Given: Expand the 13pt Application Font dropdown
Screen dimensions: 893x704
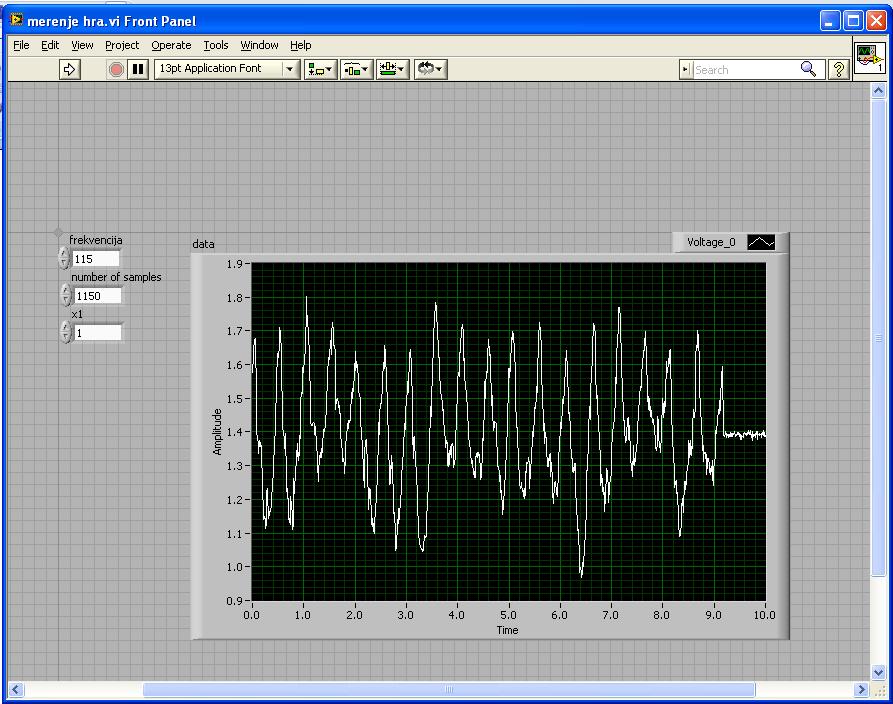Looking at the screenshot, I should 290,69.
